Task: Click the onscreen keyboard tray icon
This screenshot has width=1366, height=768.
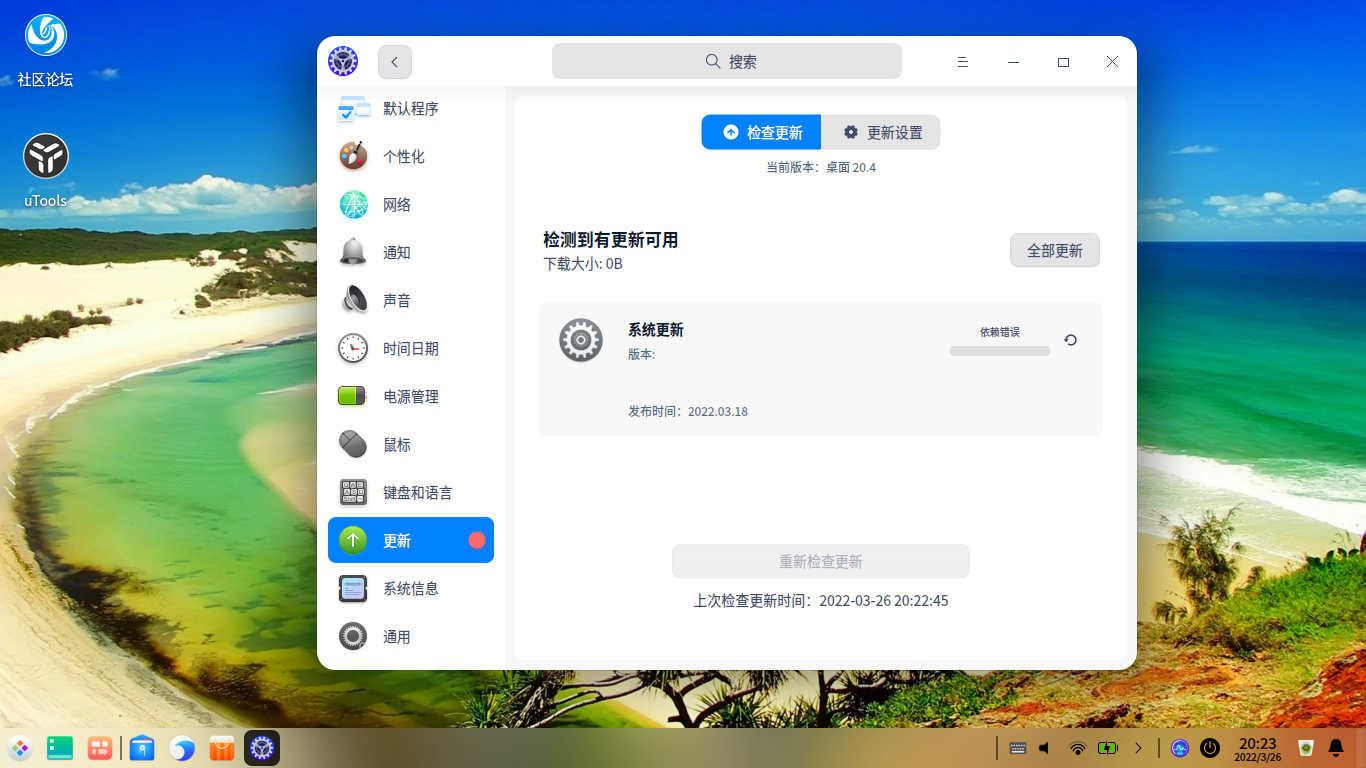Action: pyautogui.click(x=1018, y=748)
